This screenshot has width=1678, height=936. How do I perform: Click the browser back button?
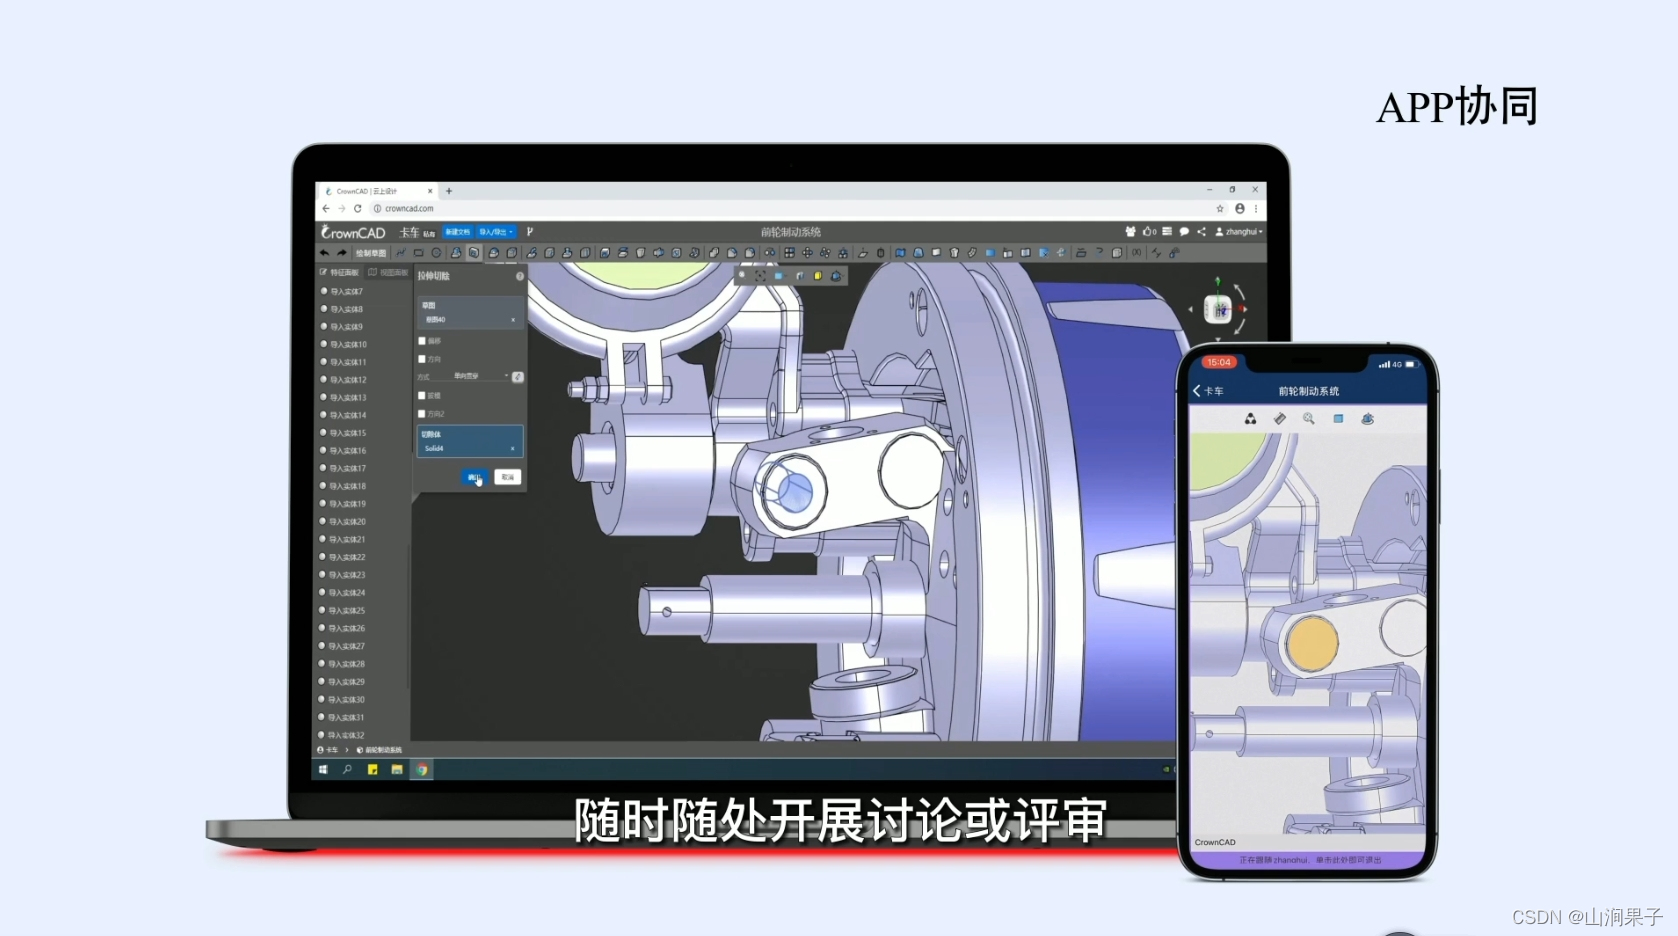(325, 209)
